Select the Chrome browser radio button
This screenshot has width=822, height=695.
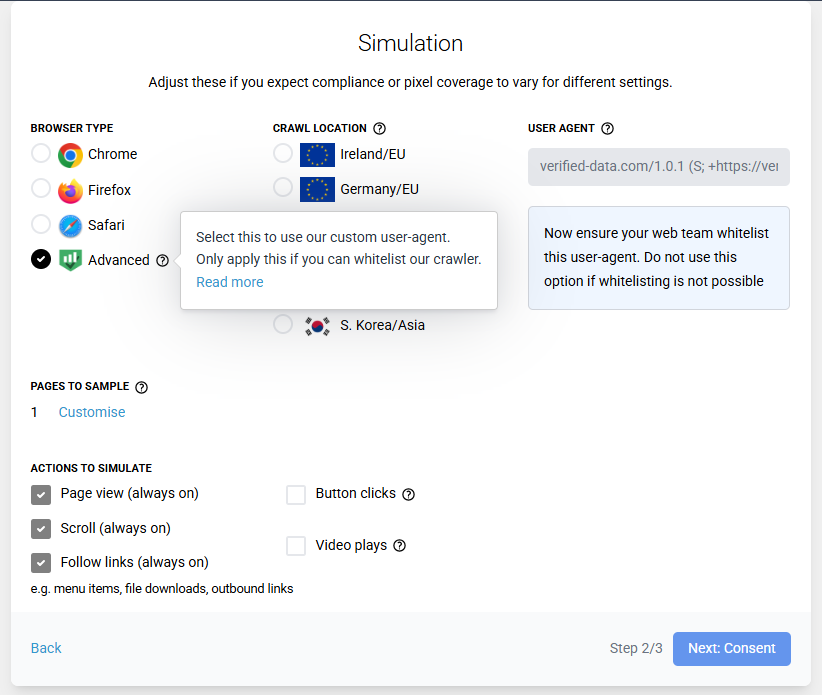(x=41, y=154)
